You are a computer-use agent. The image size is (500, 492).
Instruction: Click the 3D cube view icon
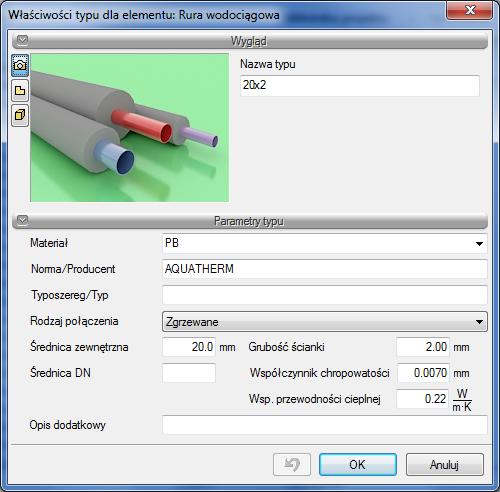coord(20,115)
